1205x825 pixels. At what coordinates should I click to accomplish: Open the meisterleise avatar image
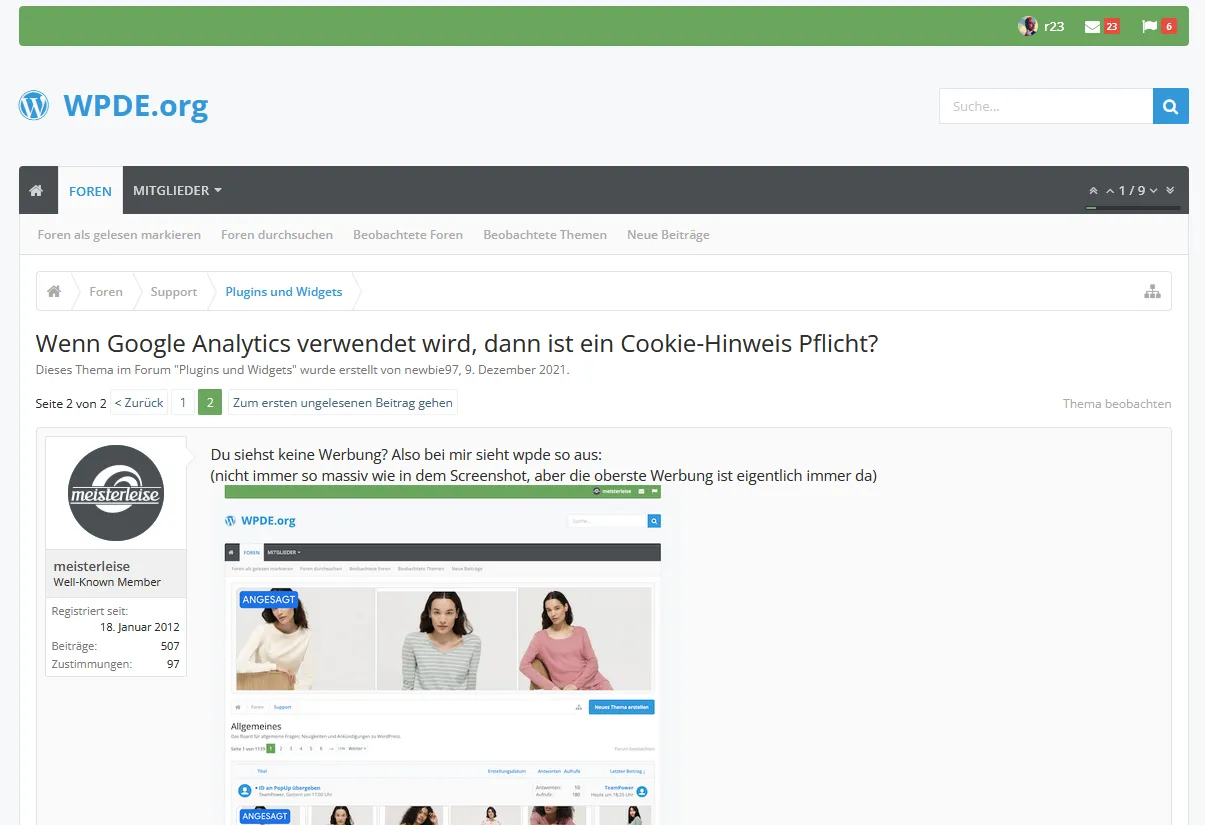pyautogui.click(x=116, y=493)
